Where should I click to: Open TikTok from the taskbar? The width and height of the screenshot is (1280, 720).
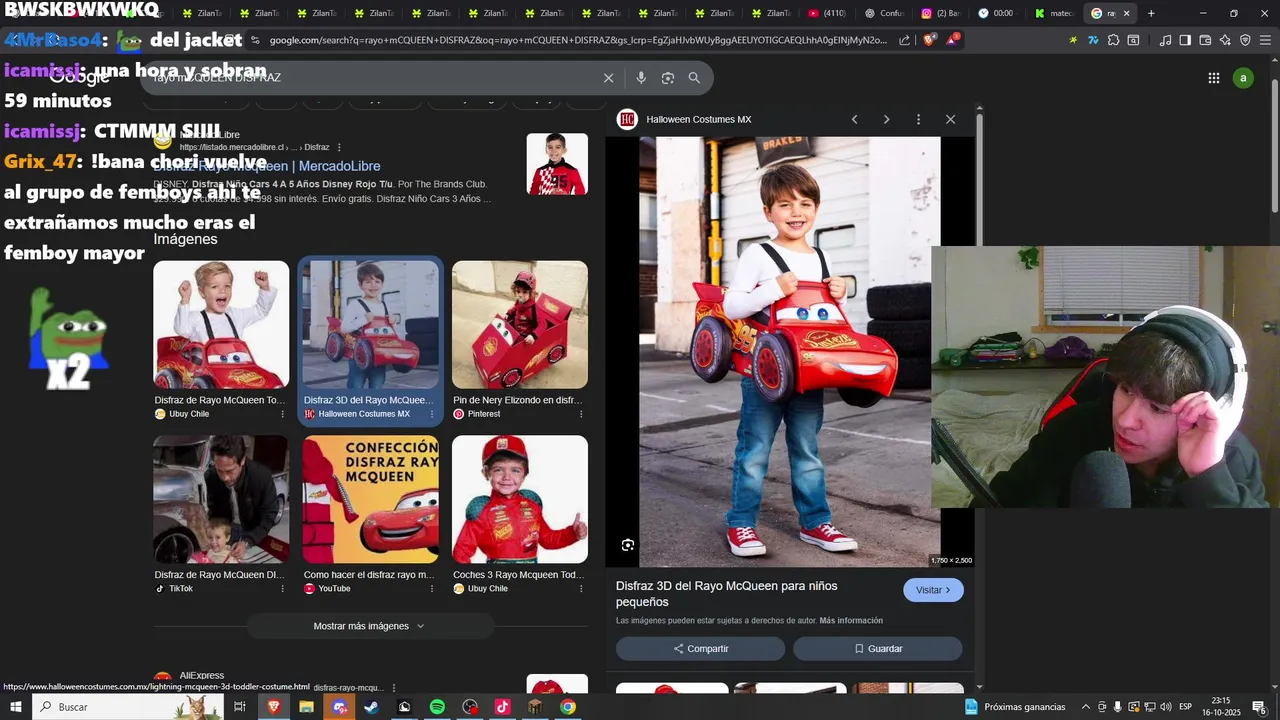click(502, 707)
